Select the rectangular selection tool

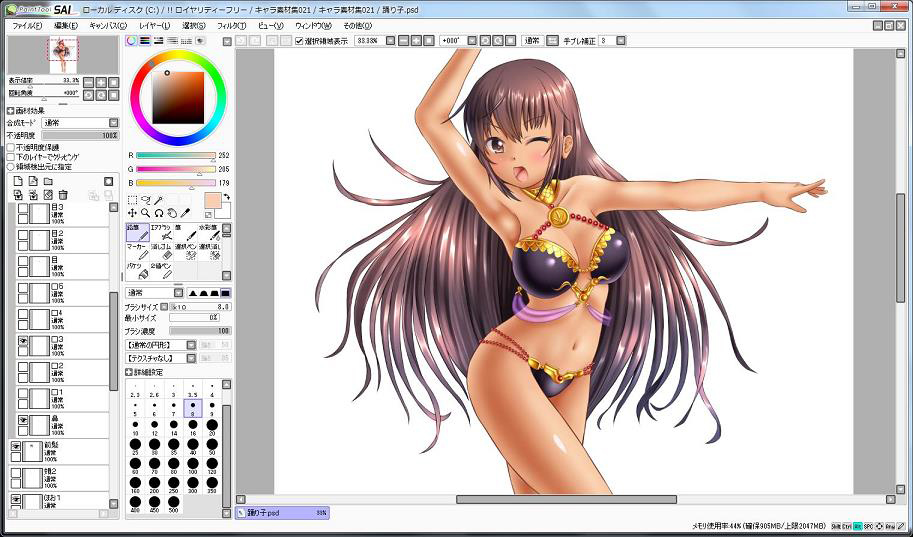click(x=132, y=200)
